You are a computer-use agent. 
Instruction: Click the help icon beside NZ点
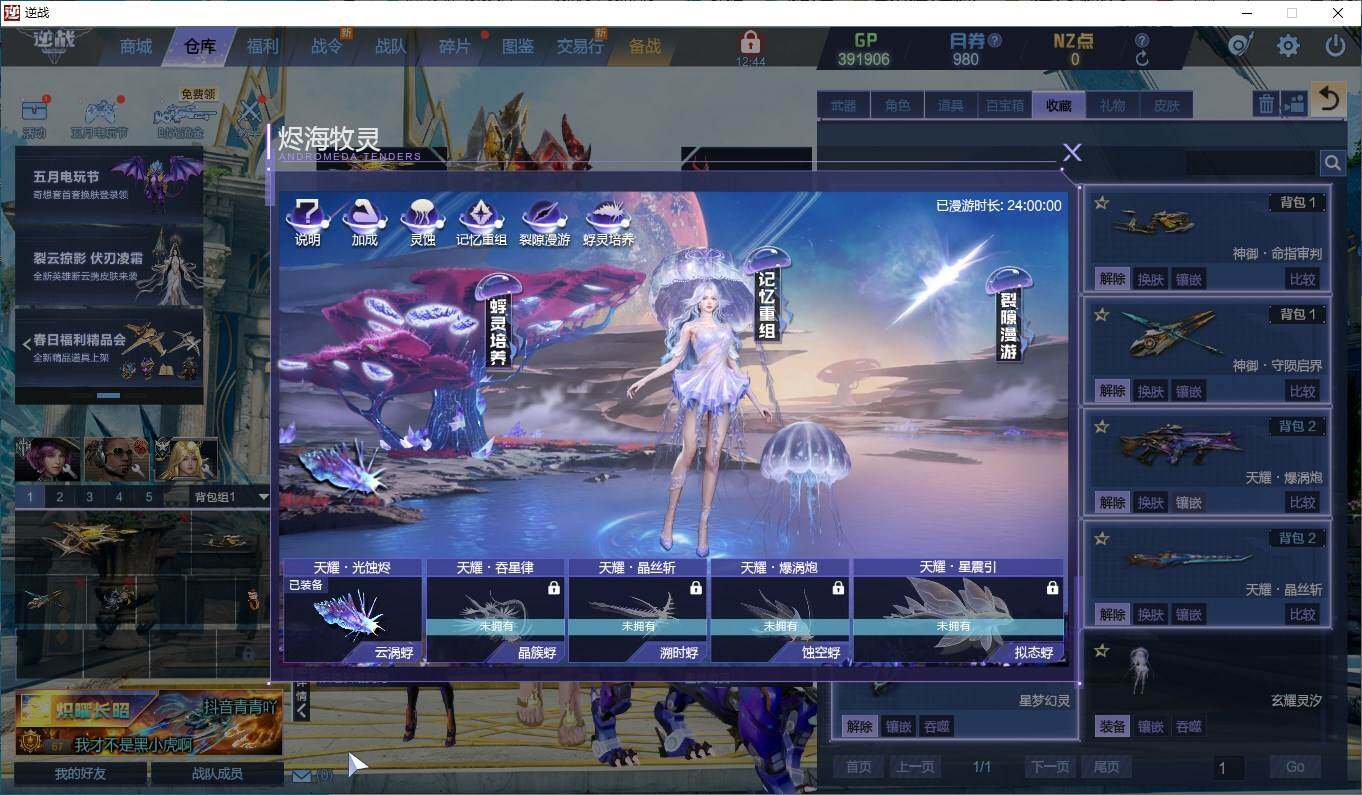coord(1142,41)
